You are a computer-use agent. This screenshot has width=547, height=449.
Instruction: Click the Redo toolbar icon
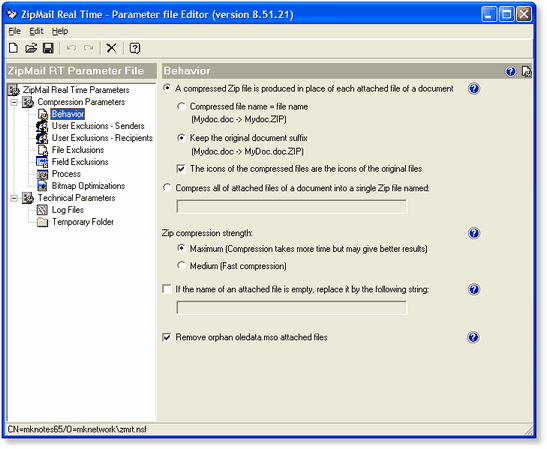point(89,48)
